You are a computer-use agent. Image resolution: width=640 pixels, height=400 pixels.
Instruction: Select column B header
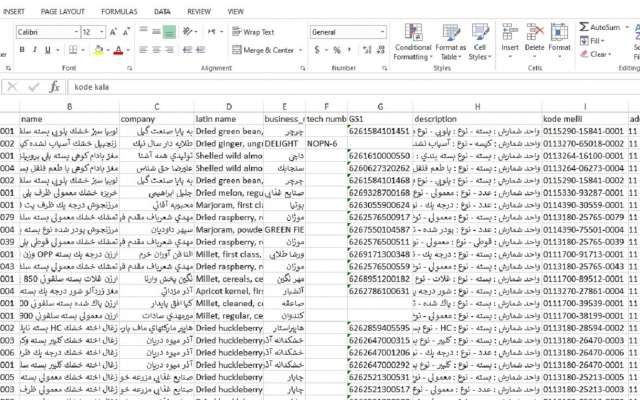tap(69, 107)
